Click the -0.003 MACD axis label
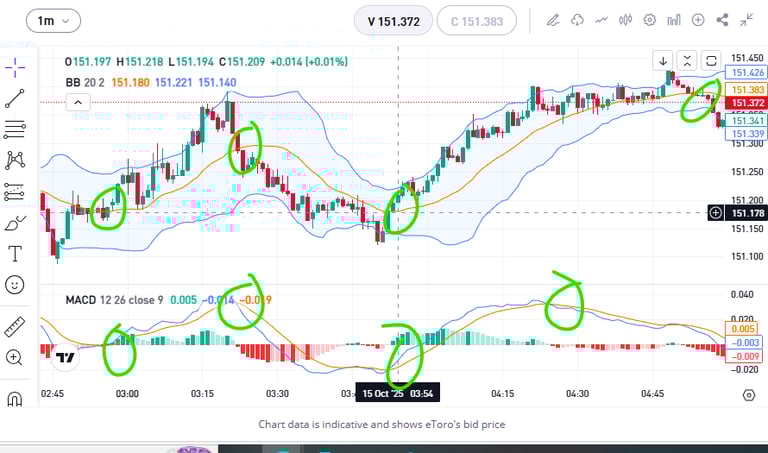The image size is (768, 453). 744,342
